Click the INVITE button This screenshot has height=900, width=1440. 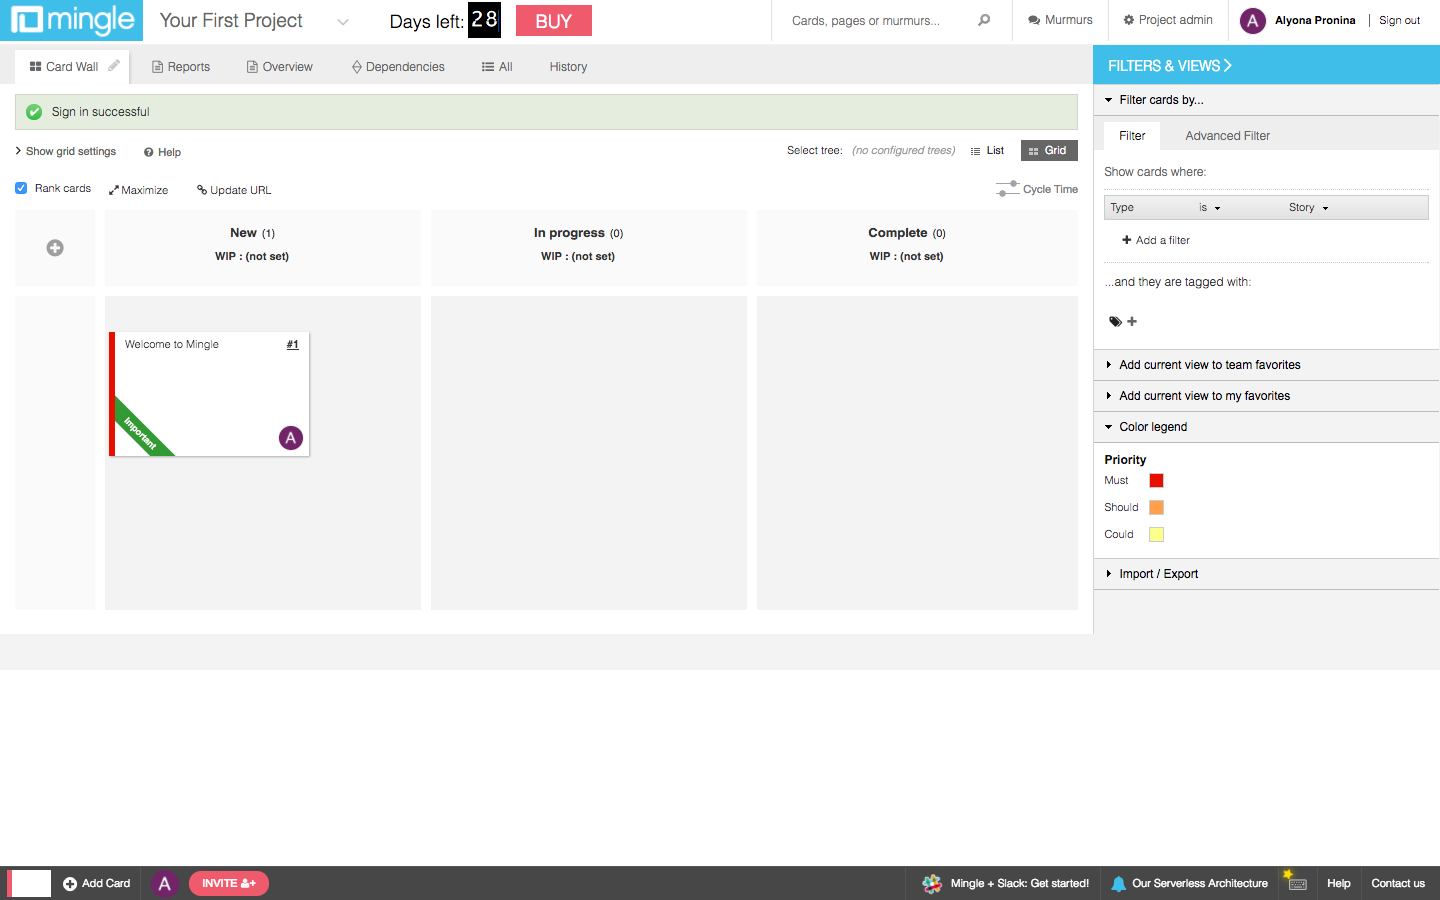tap(229, 883)
